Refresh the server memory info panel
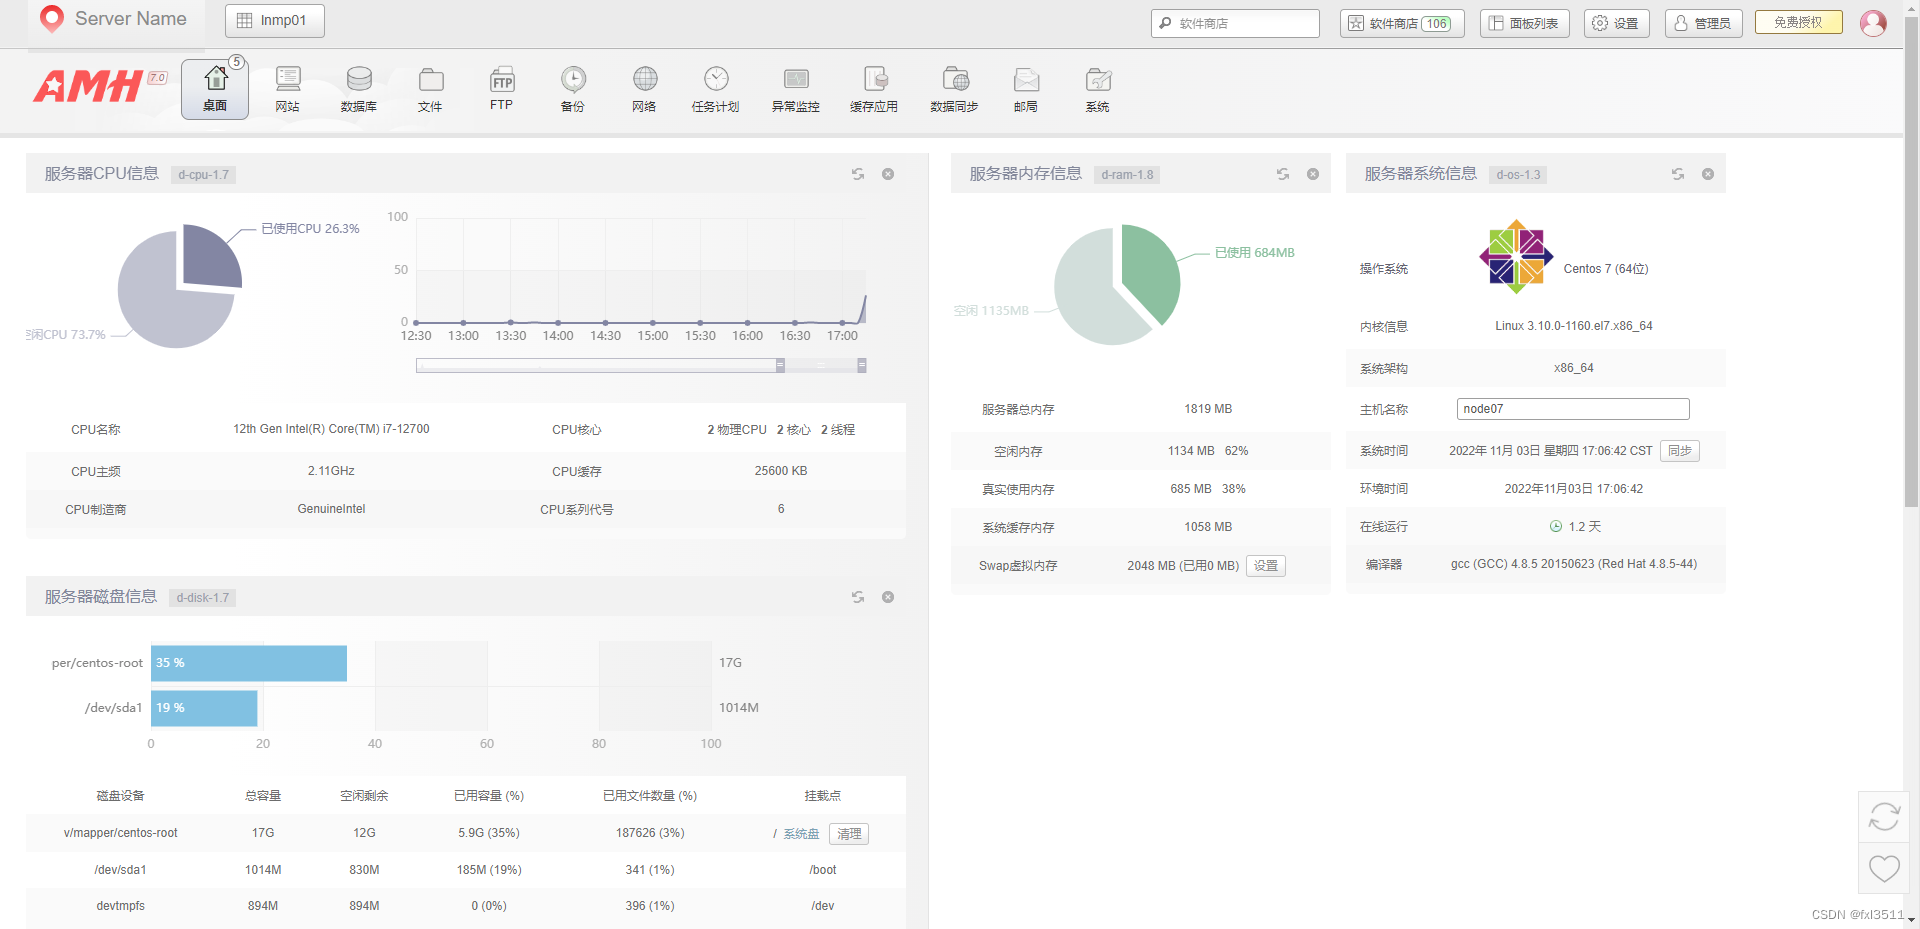This screenshot has height=929, width=1920. pos(1283,173)
